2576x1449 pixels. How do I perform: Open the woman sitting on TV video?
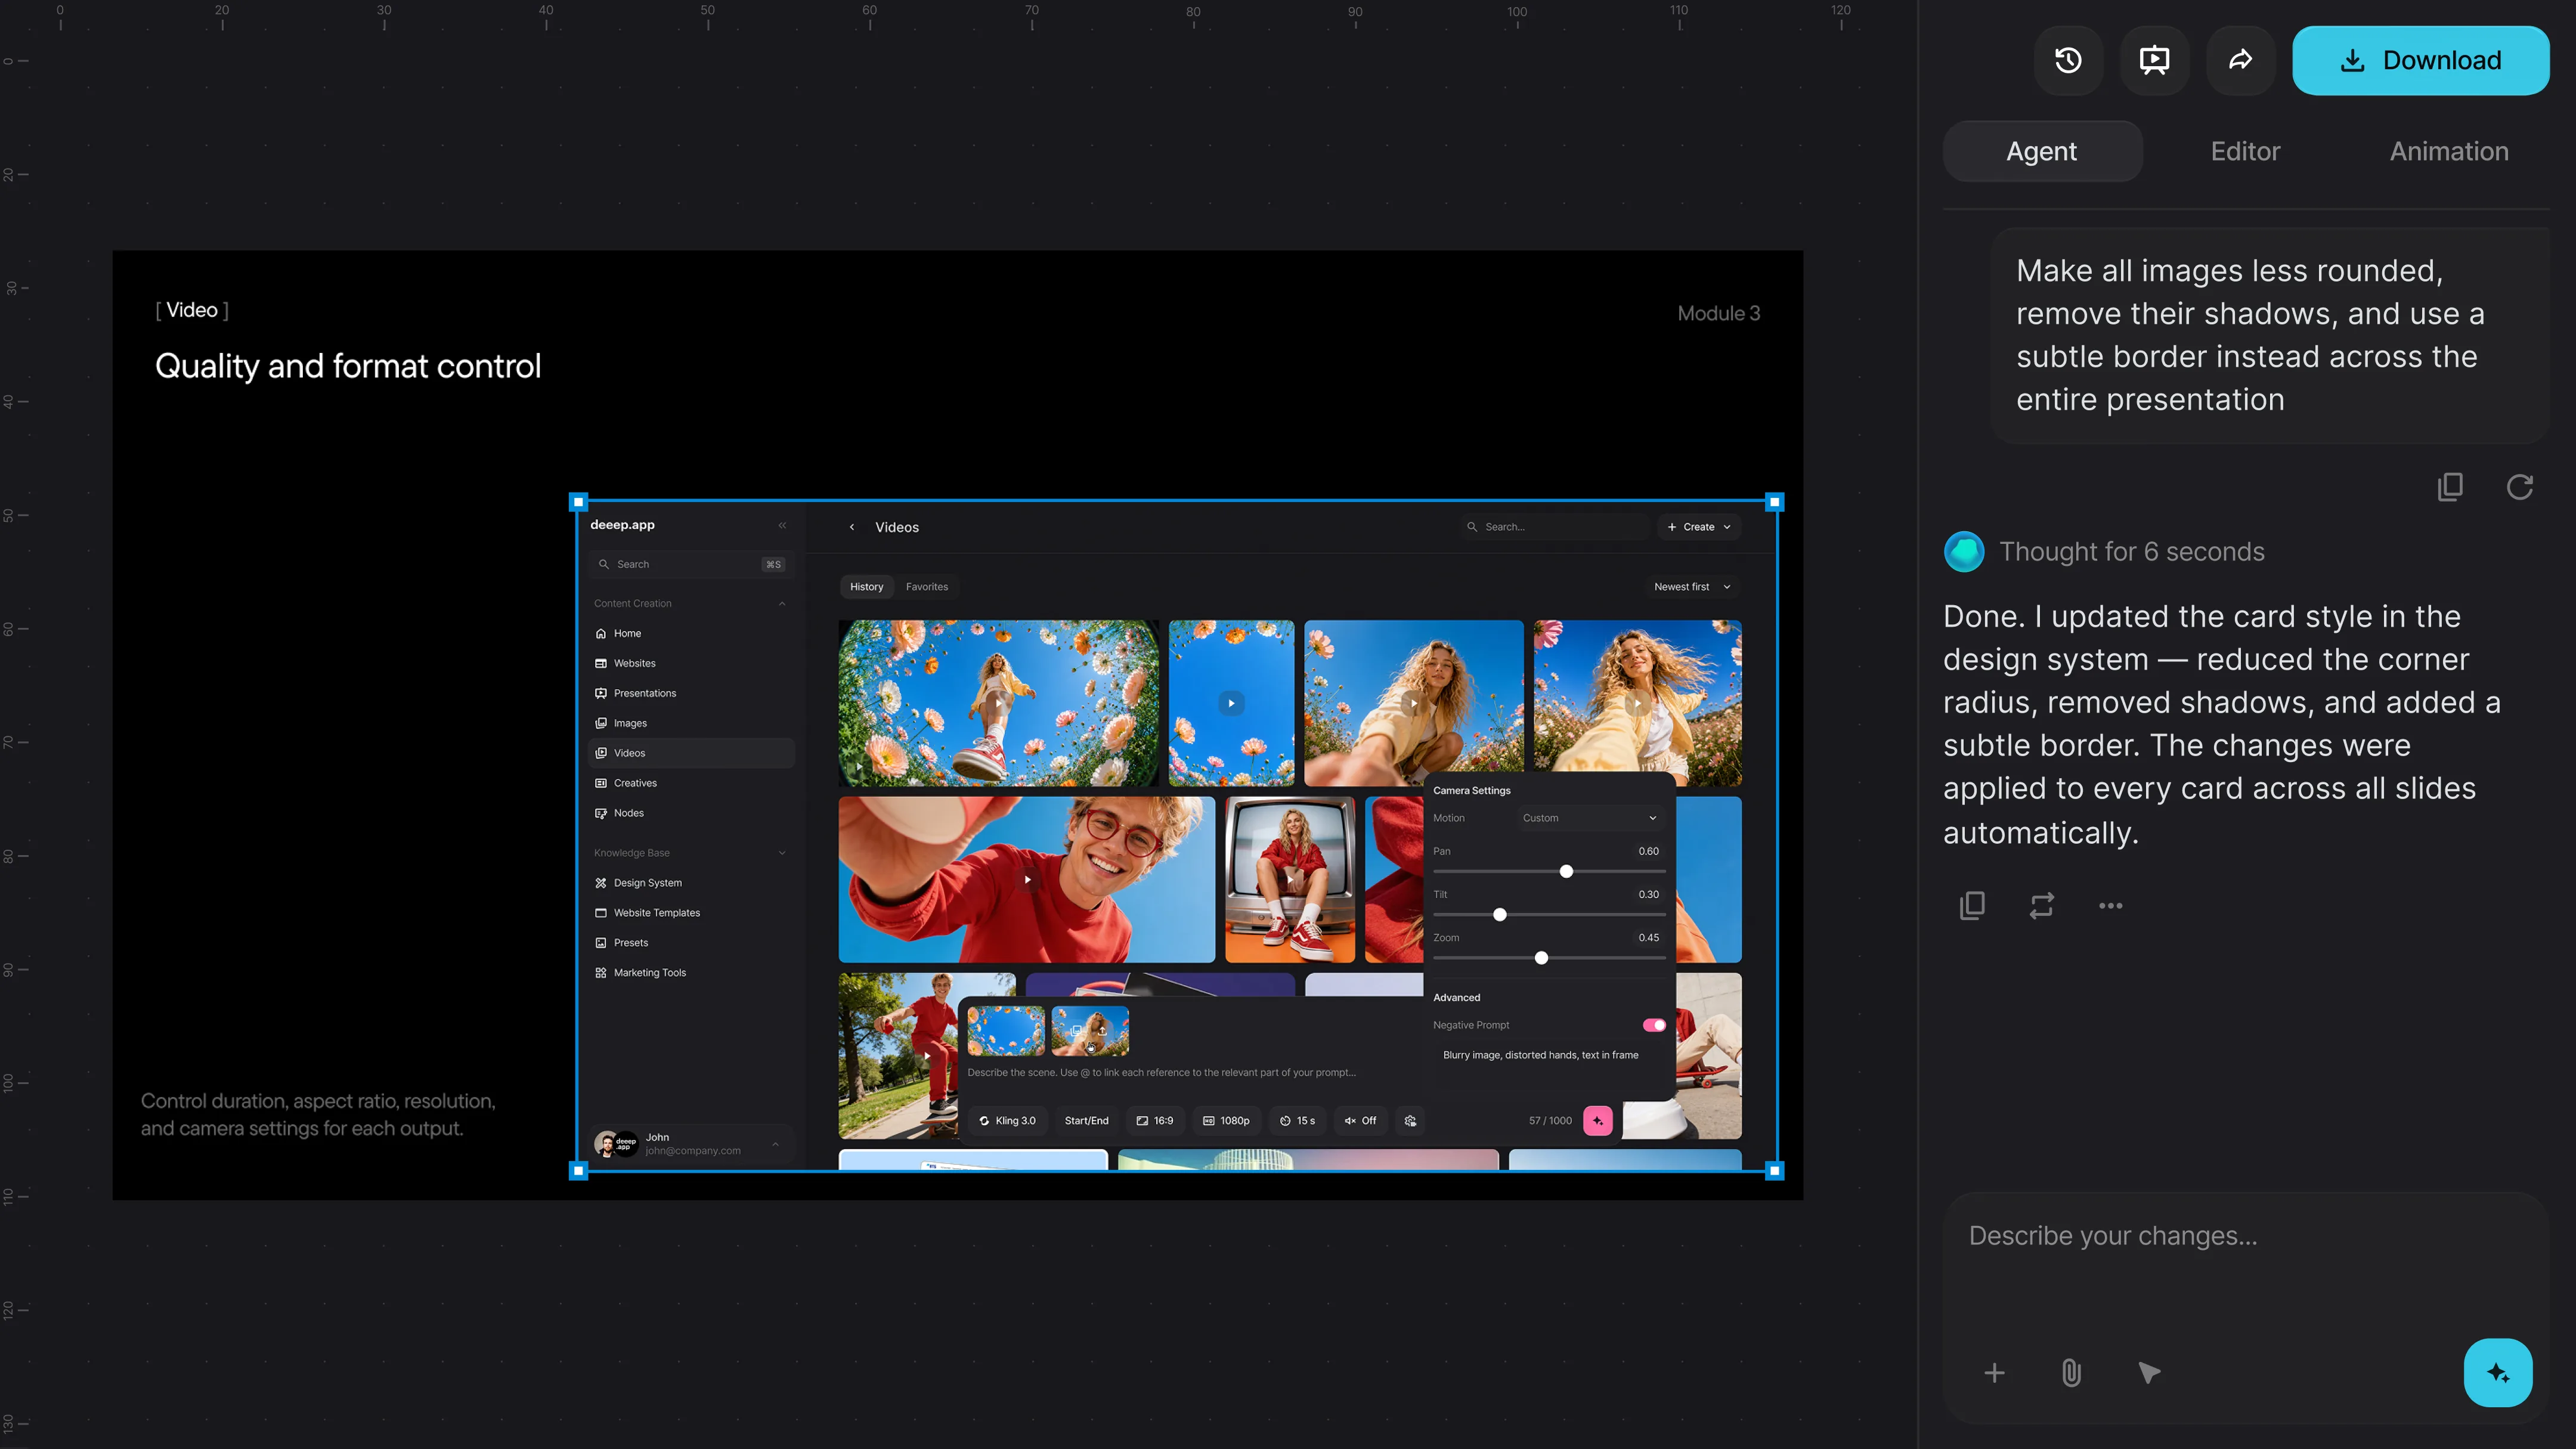tap(1290, 880)
